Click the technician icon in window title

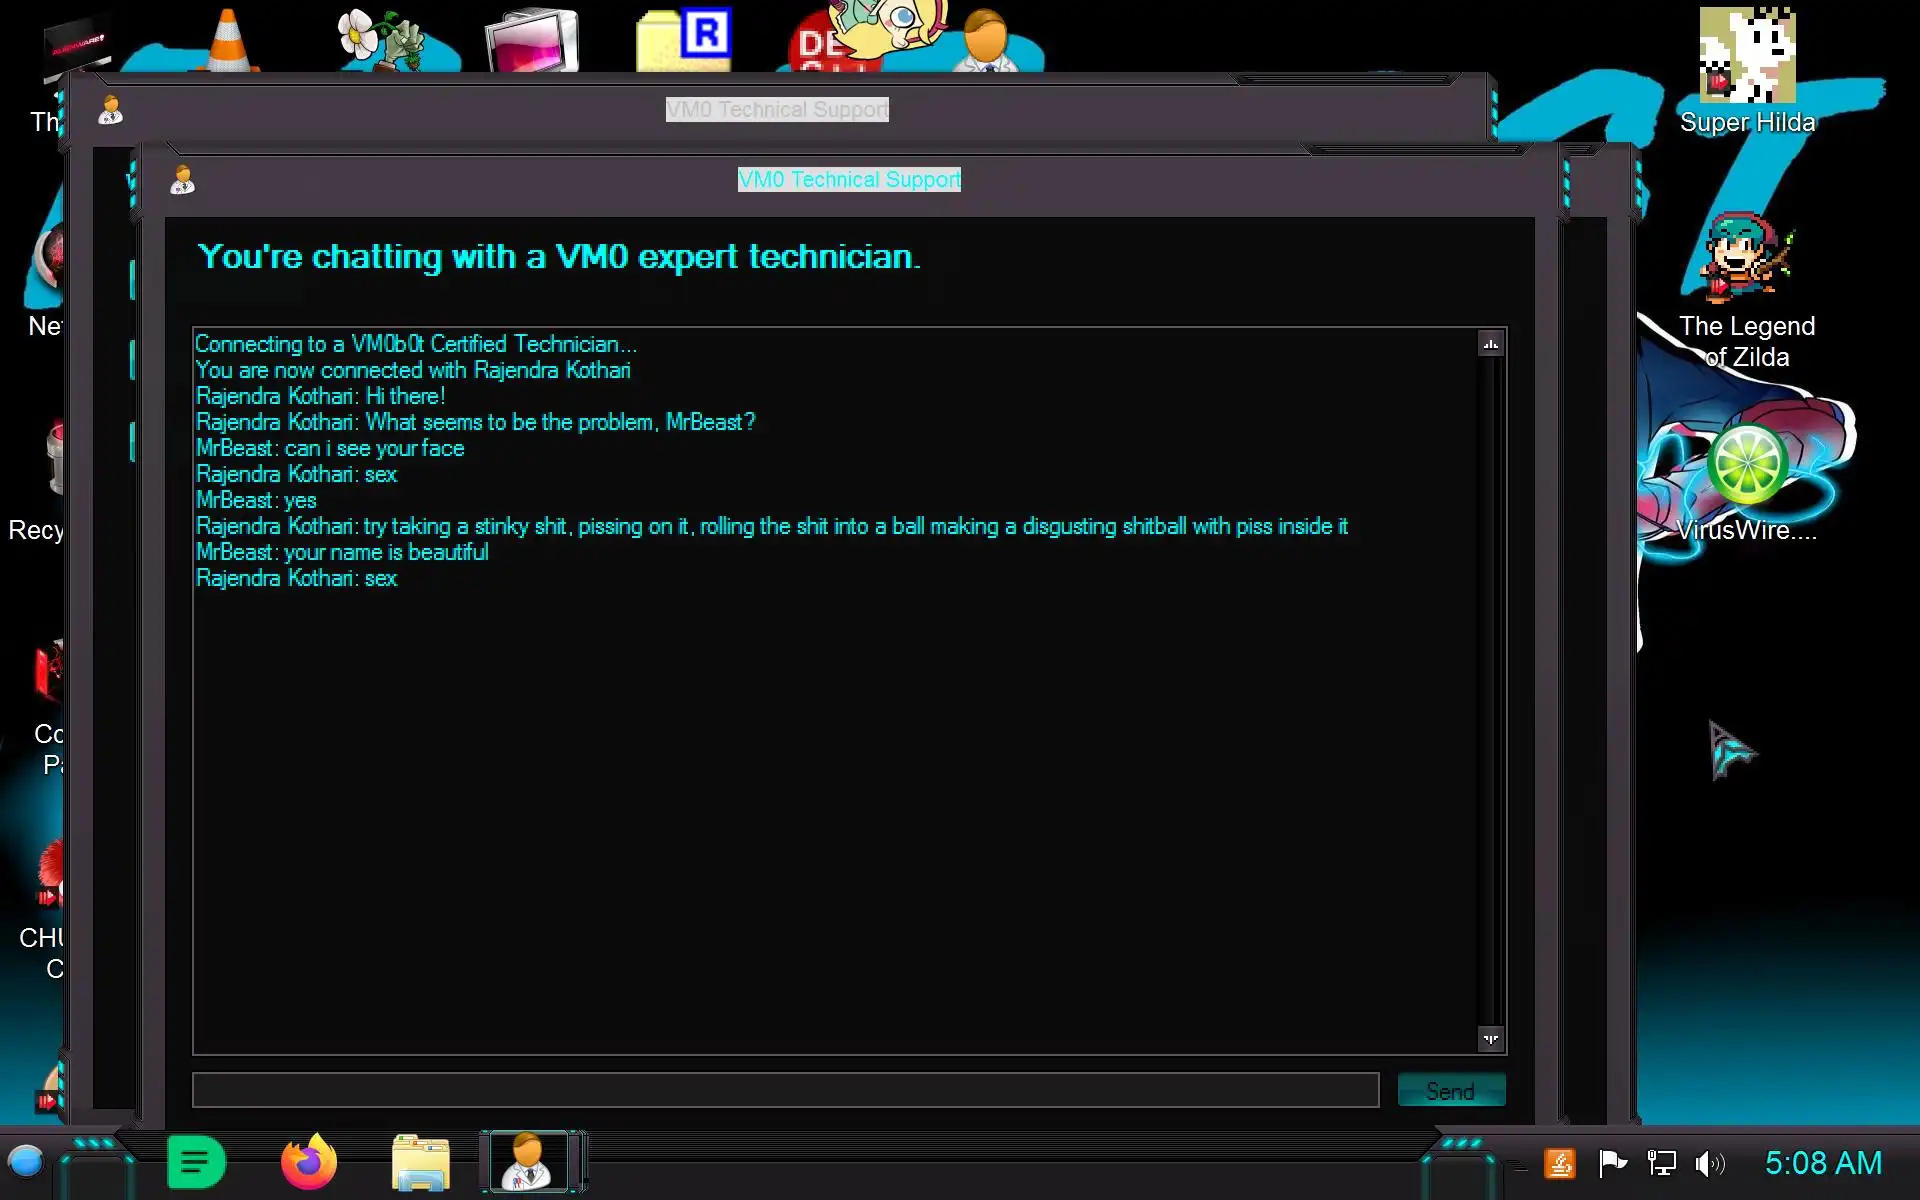(182, 180)
